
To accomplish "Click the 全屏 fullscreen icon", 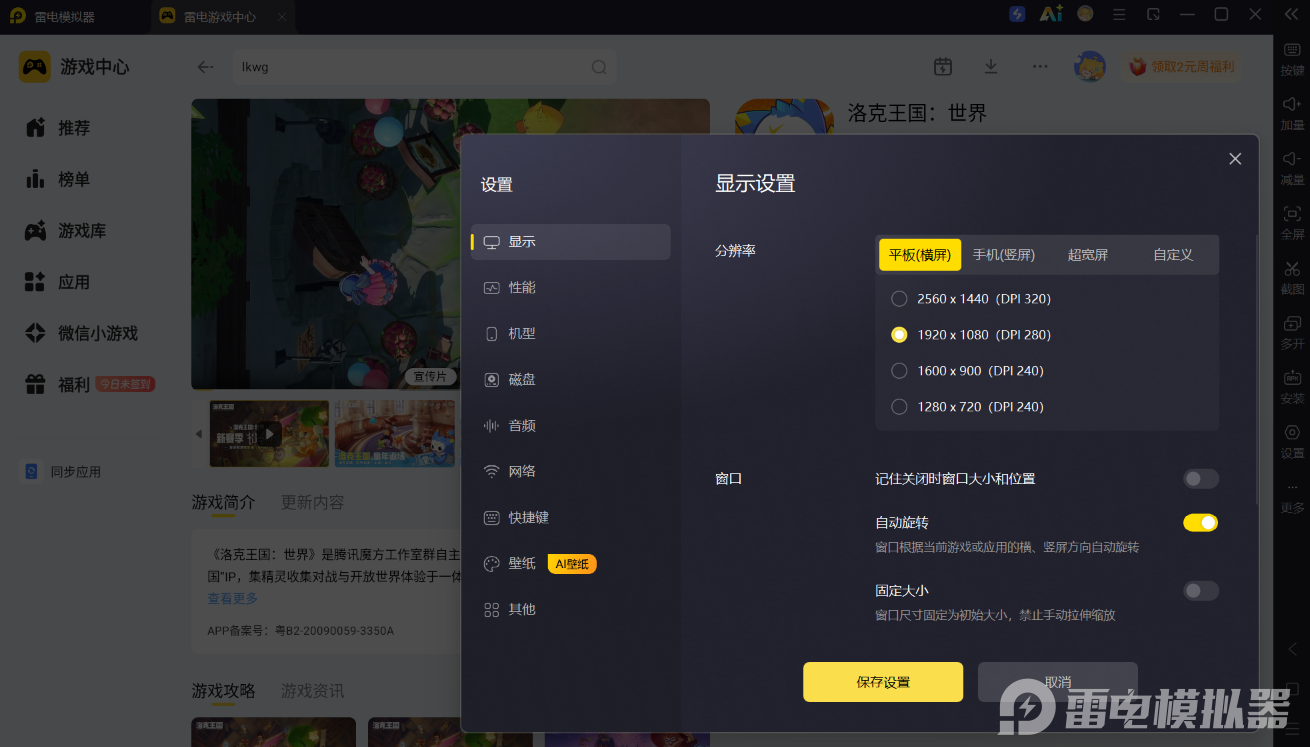I will (x=1292, y=222).
